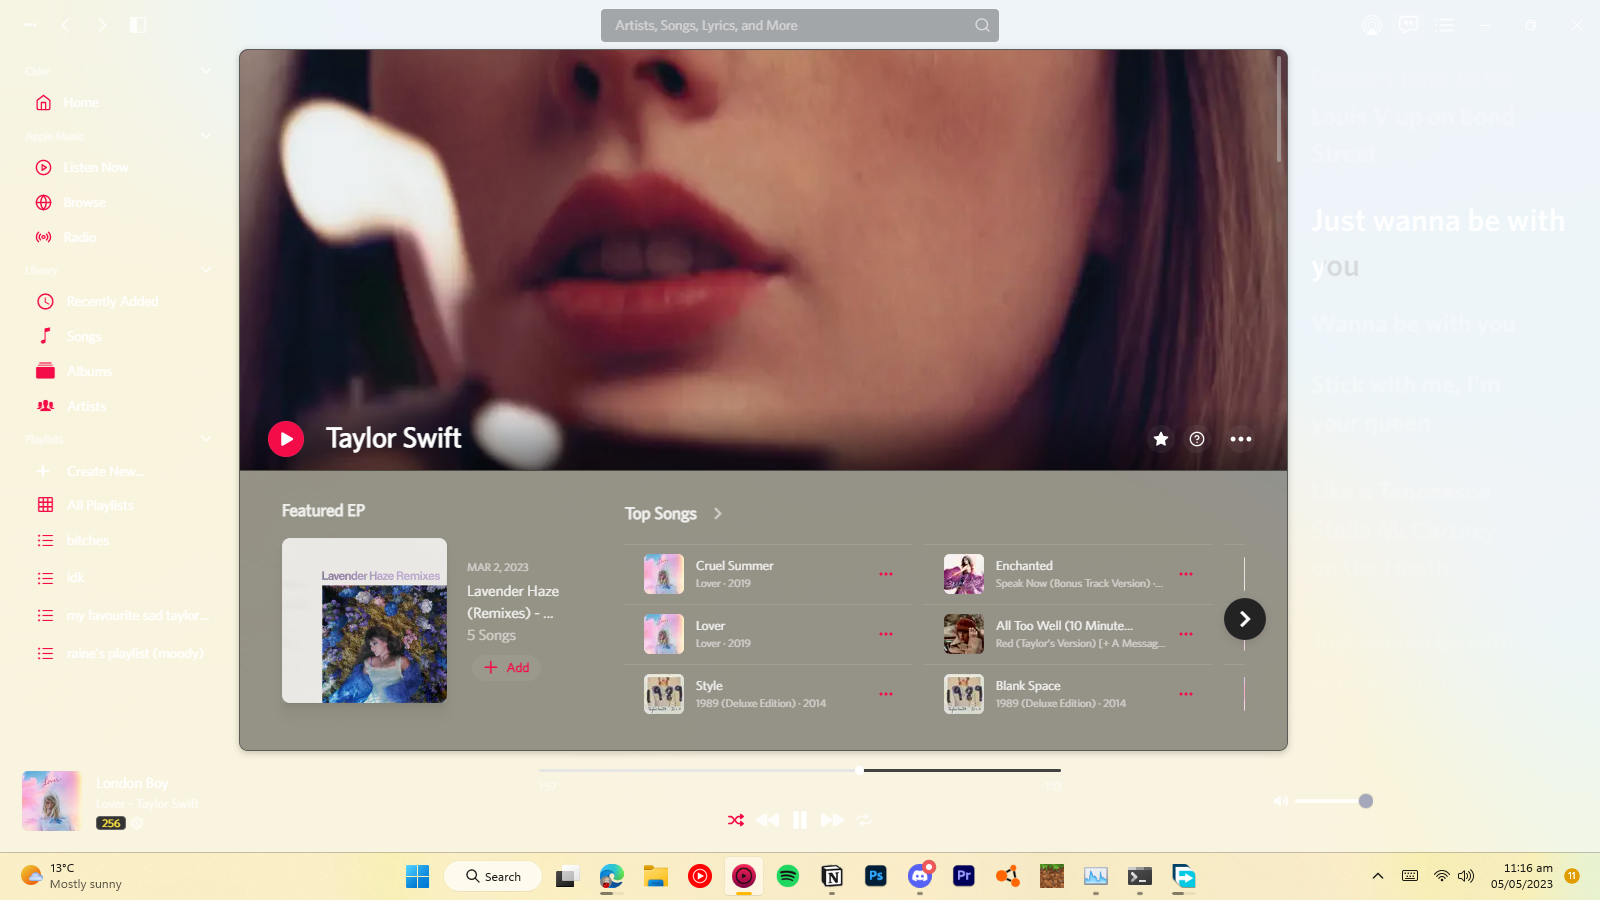The width and height of the screenshot is (1600, 900).
Task: Favorite Taylor Swift with the star icon
Action: tap(1160, 438)
